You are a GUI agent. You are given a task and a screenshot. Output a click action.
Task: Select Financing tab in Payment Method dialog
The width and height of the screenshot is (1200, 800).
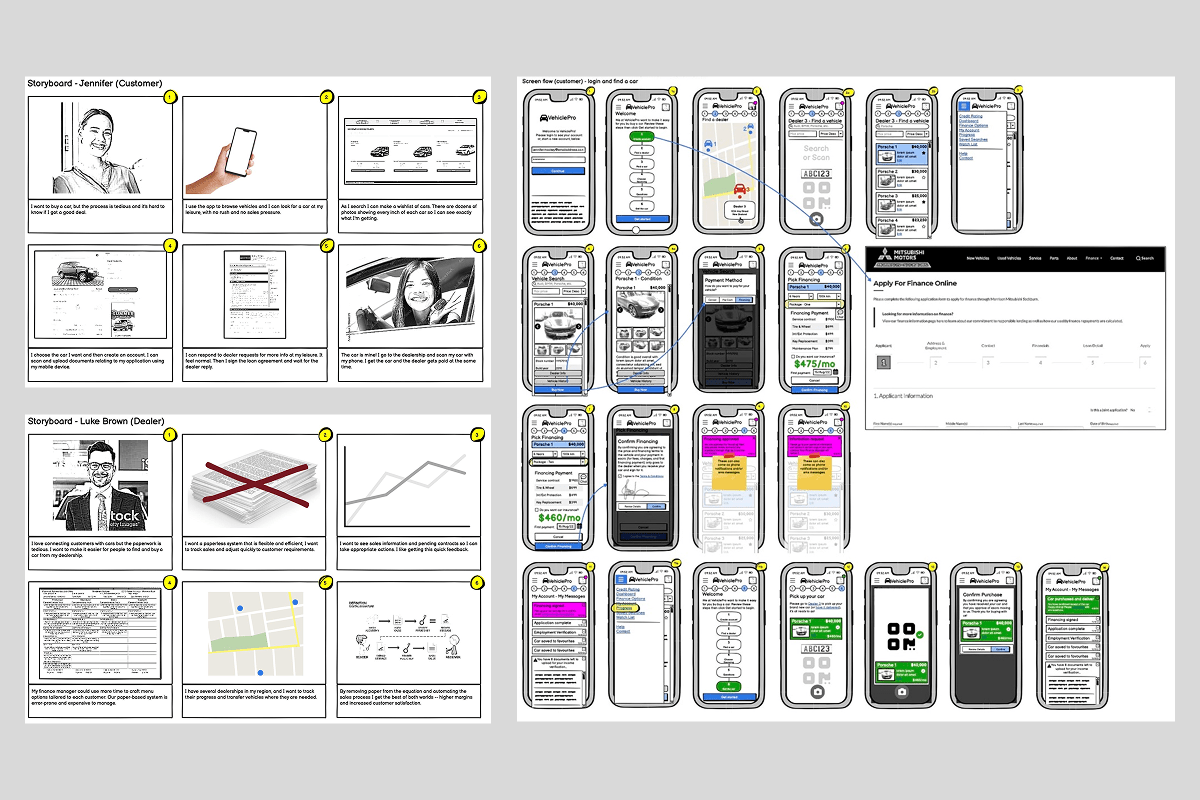pos(743,299)
